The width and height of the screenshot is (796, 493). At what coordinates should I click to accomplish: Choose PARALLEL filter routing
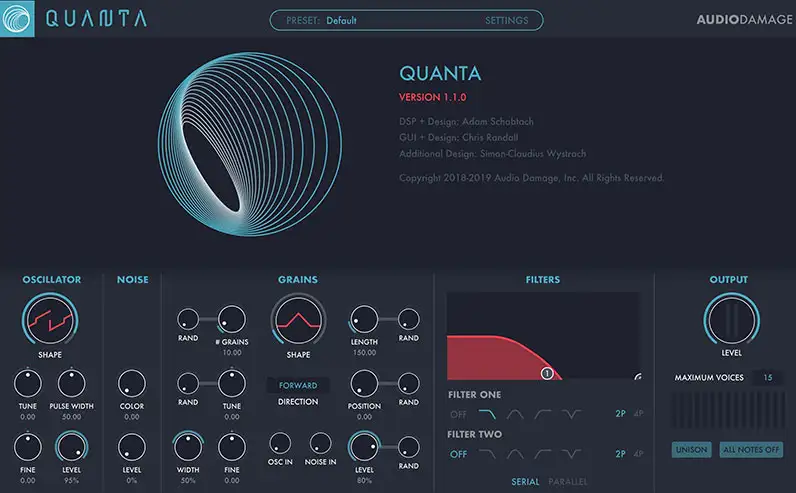568,481
